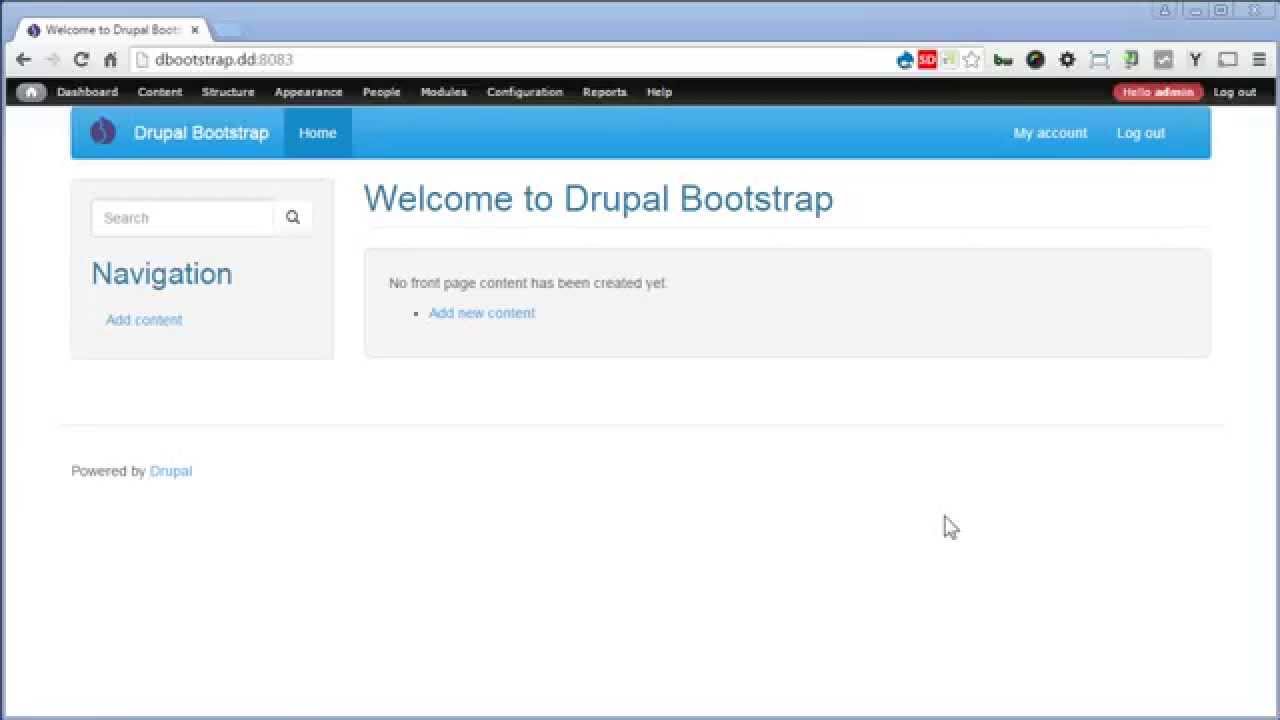Click the Drupal drop extension icon in address bar
Screen dimensions: 1280x720
[x=905, y=60]
